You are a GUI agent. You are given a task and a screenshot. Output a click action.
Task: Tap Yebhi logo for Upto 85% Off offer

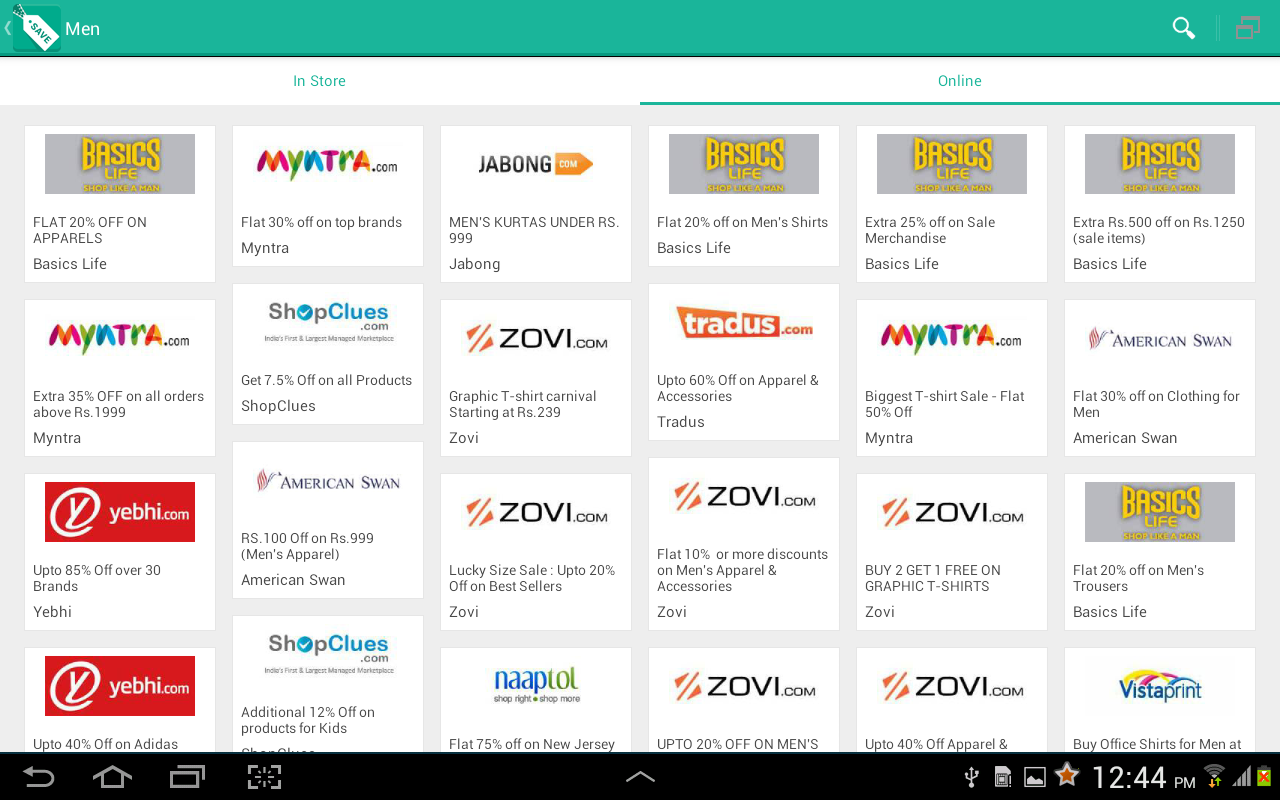[120, 512]
